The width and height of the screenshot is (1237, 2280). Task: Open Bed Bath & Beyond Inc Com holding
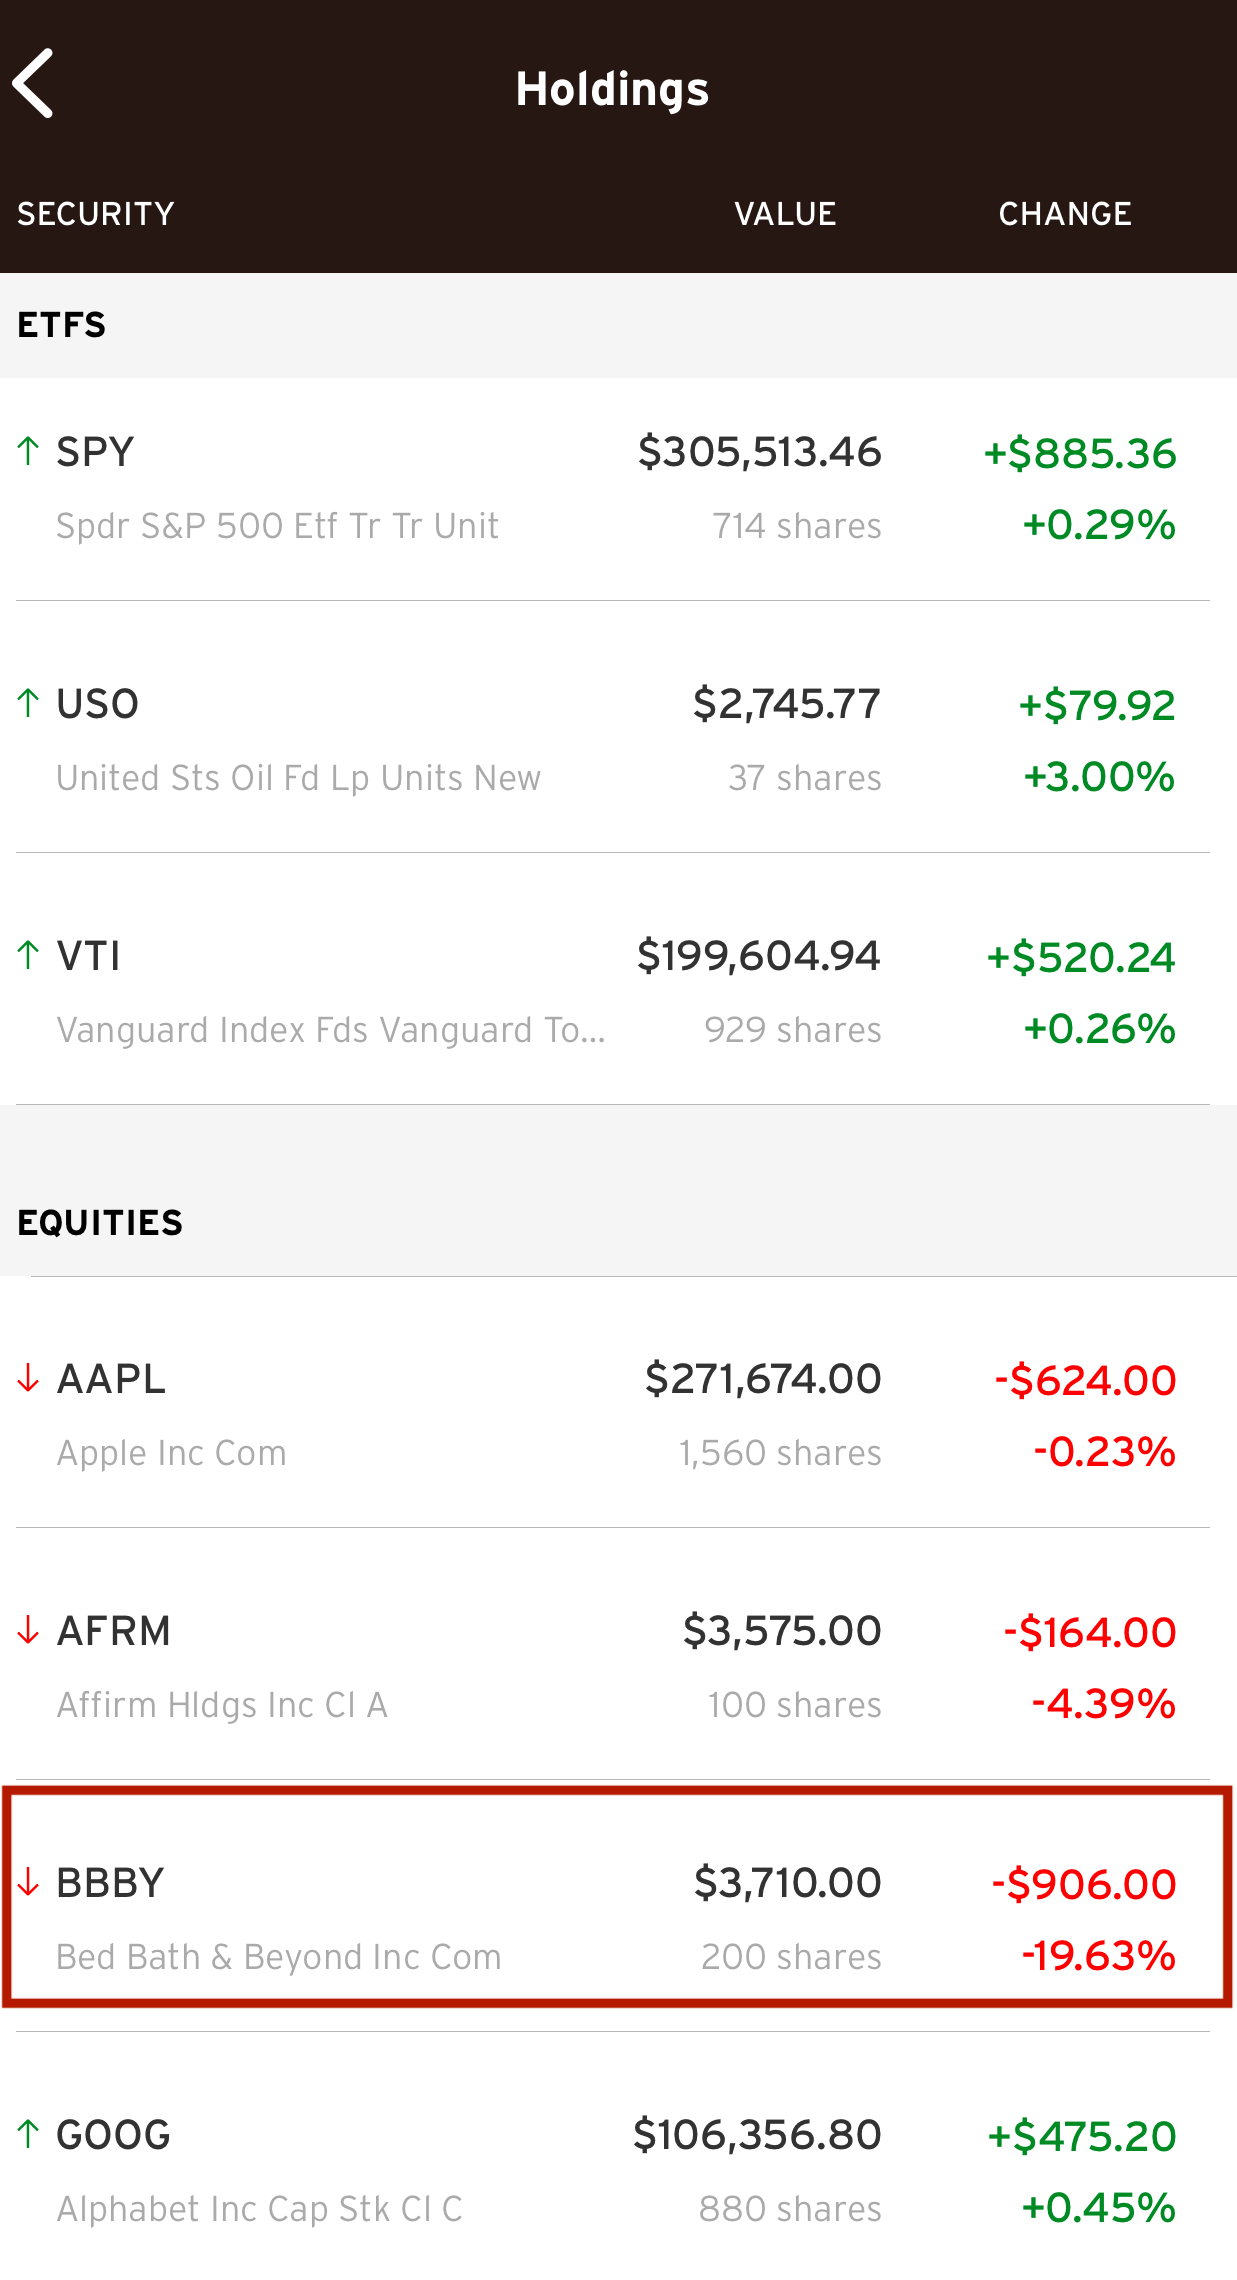pyautogui.click(x=279, y=1957)
